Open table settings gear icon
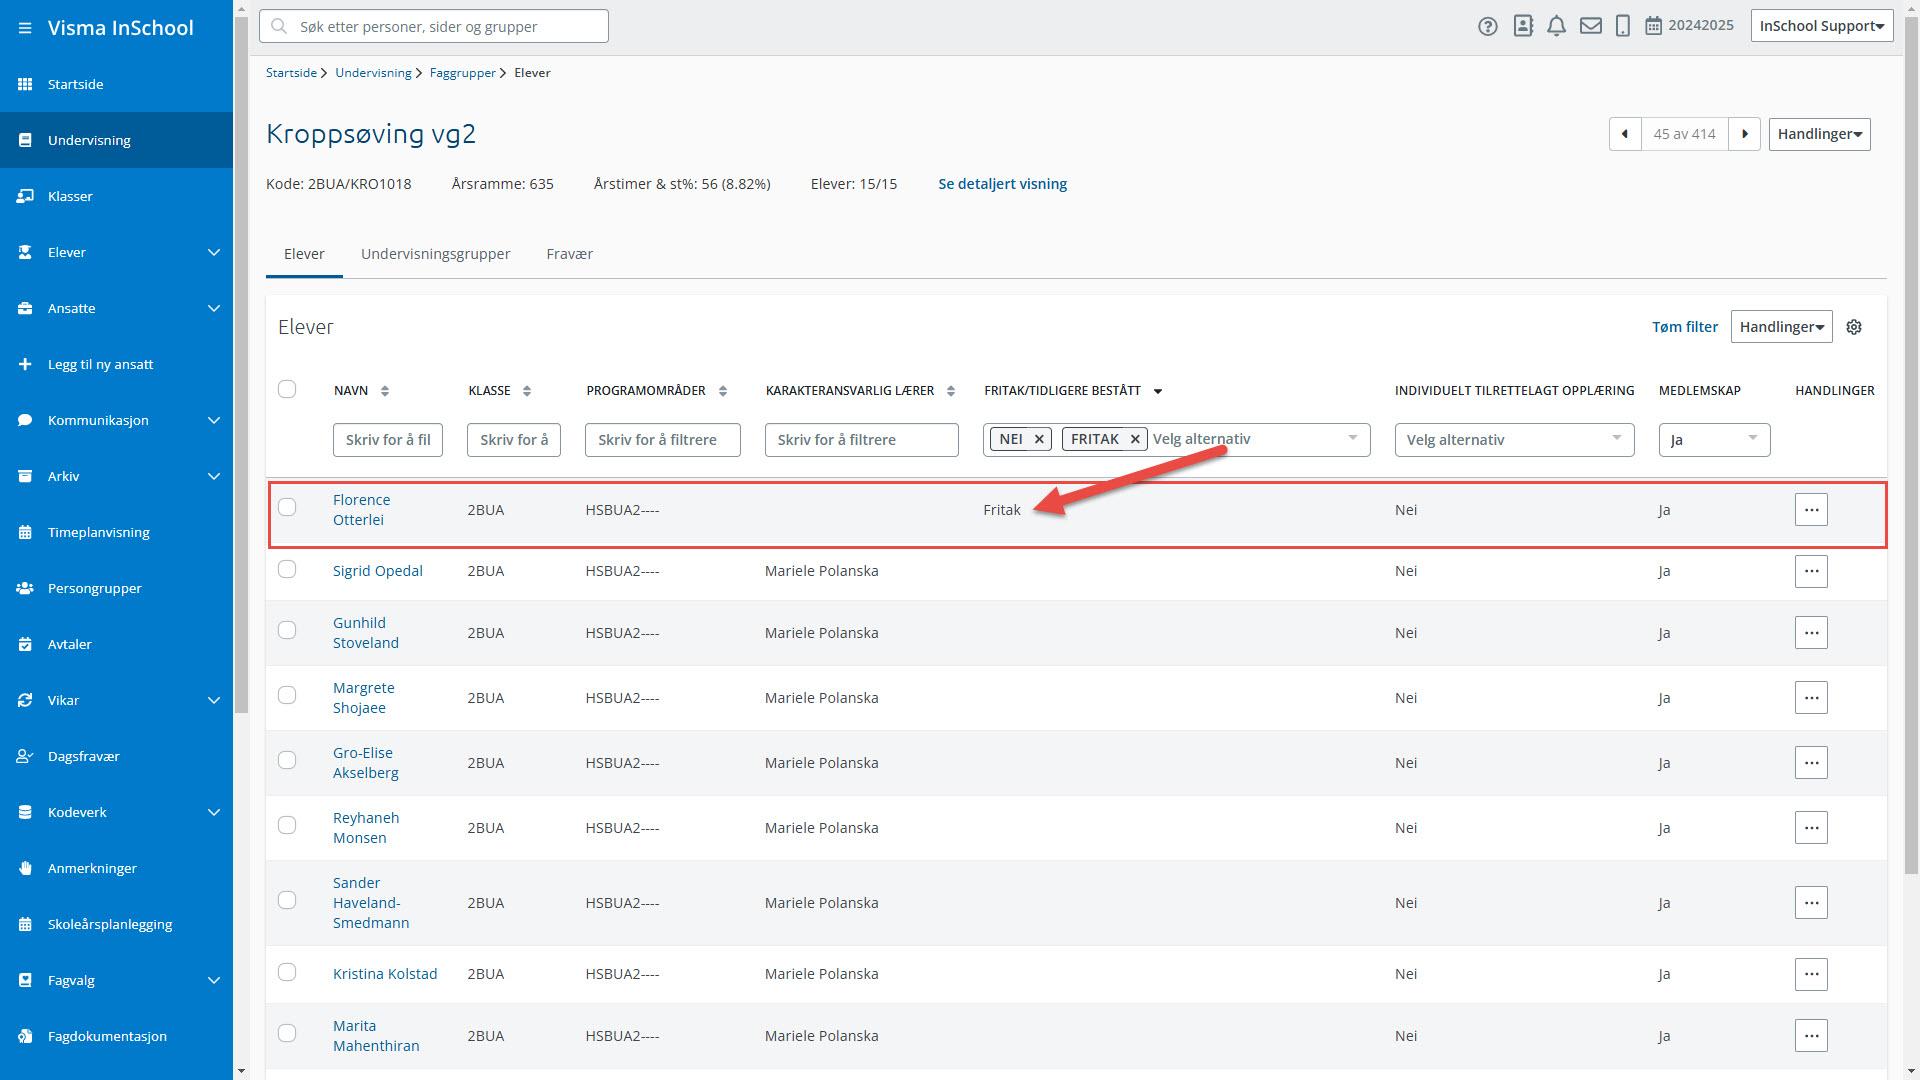 (1854, 327)
